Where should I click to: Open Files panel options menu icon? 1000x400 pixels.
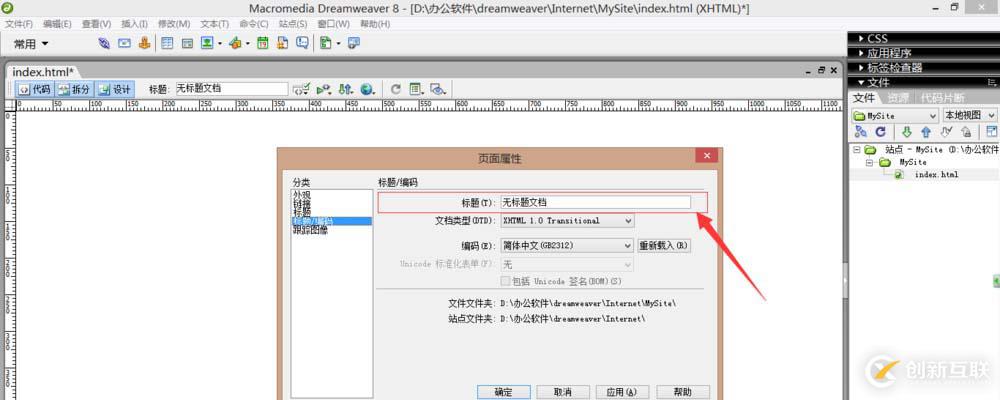coord(992,82)
